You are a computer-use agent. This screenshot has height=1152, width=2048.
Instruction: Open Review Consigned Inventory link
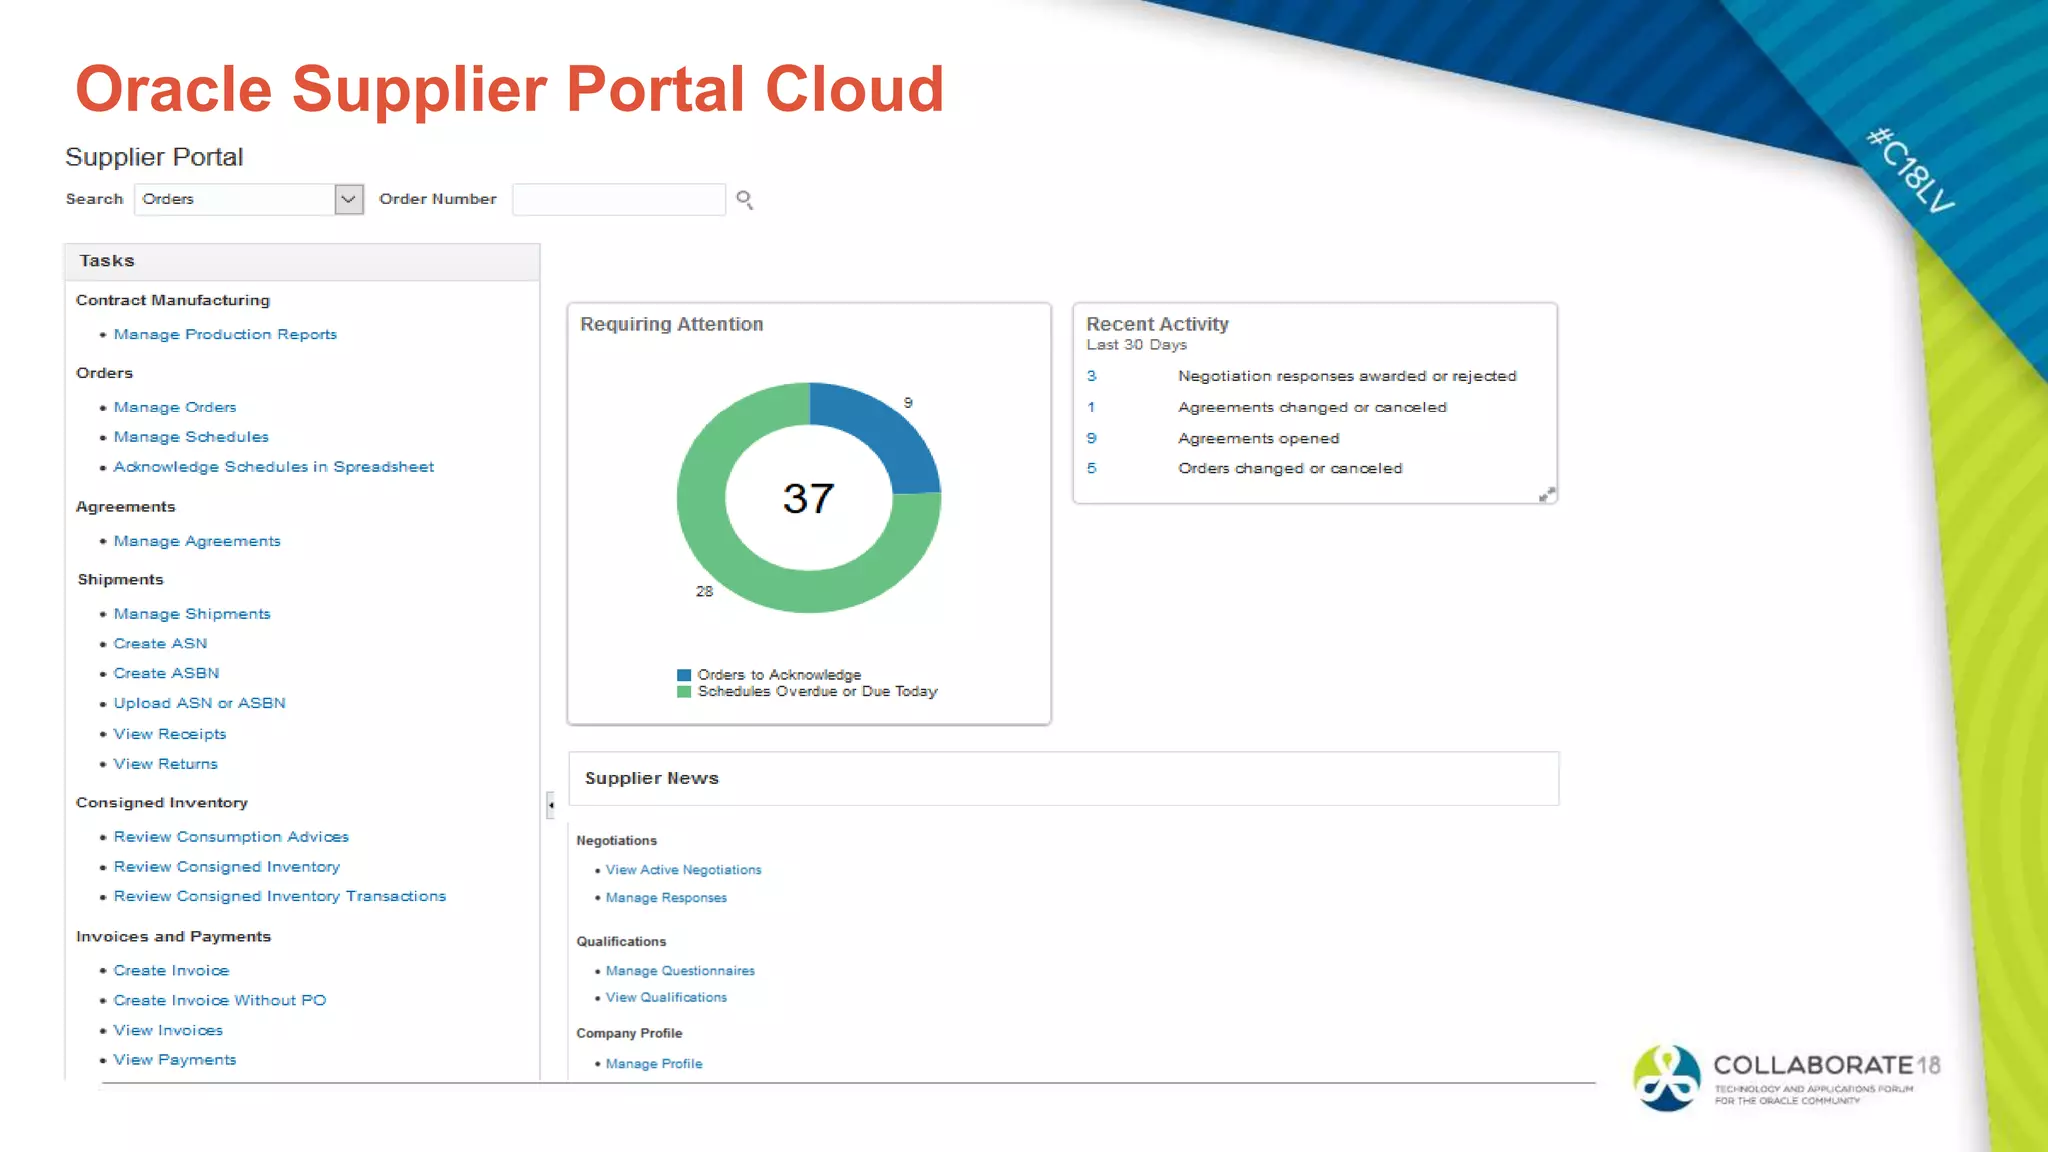coord(226,867)
